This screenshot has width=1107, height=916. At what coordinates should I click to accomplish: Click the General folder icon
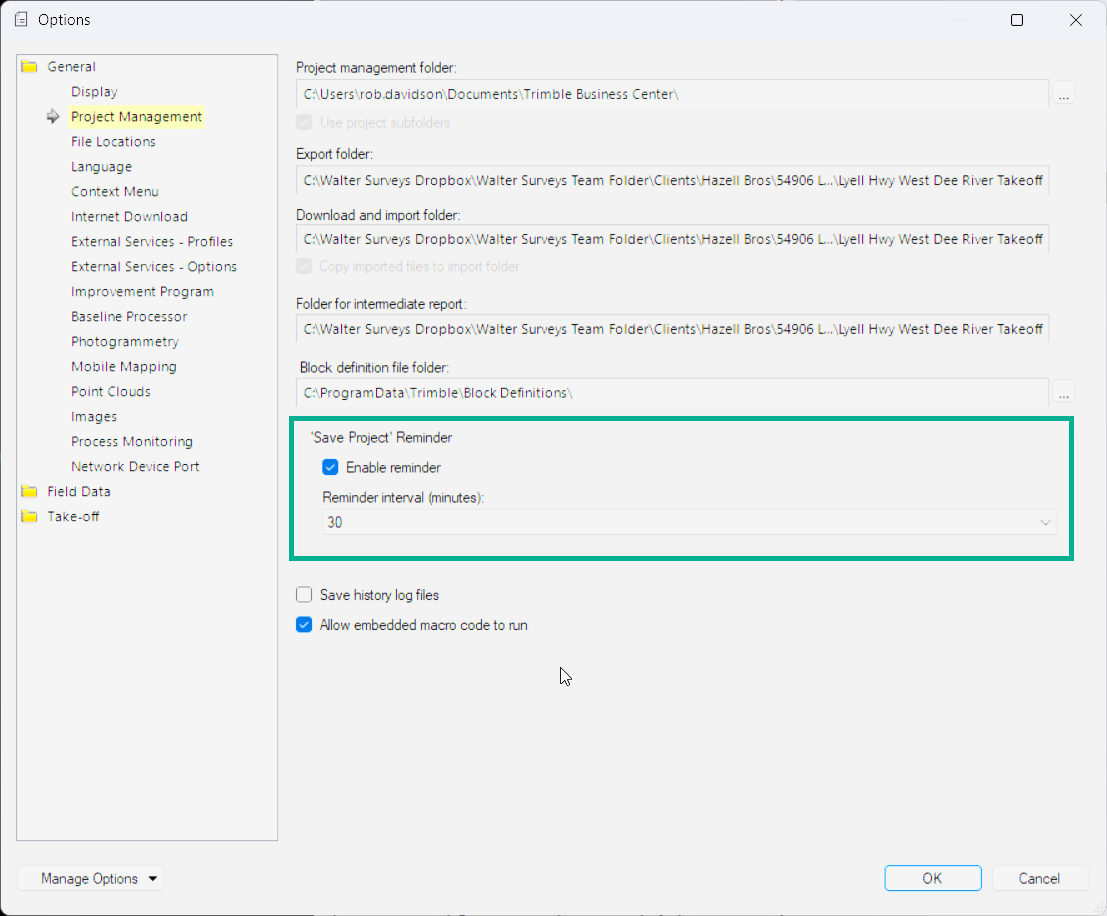pyautogui.click(x=29, y=67)
